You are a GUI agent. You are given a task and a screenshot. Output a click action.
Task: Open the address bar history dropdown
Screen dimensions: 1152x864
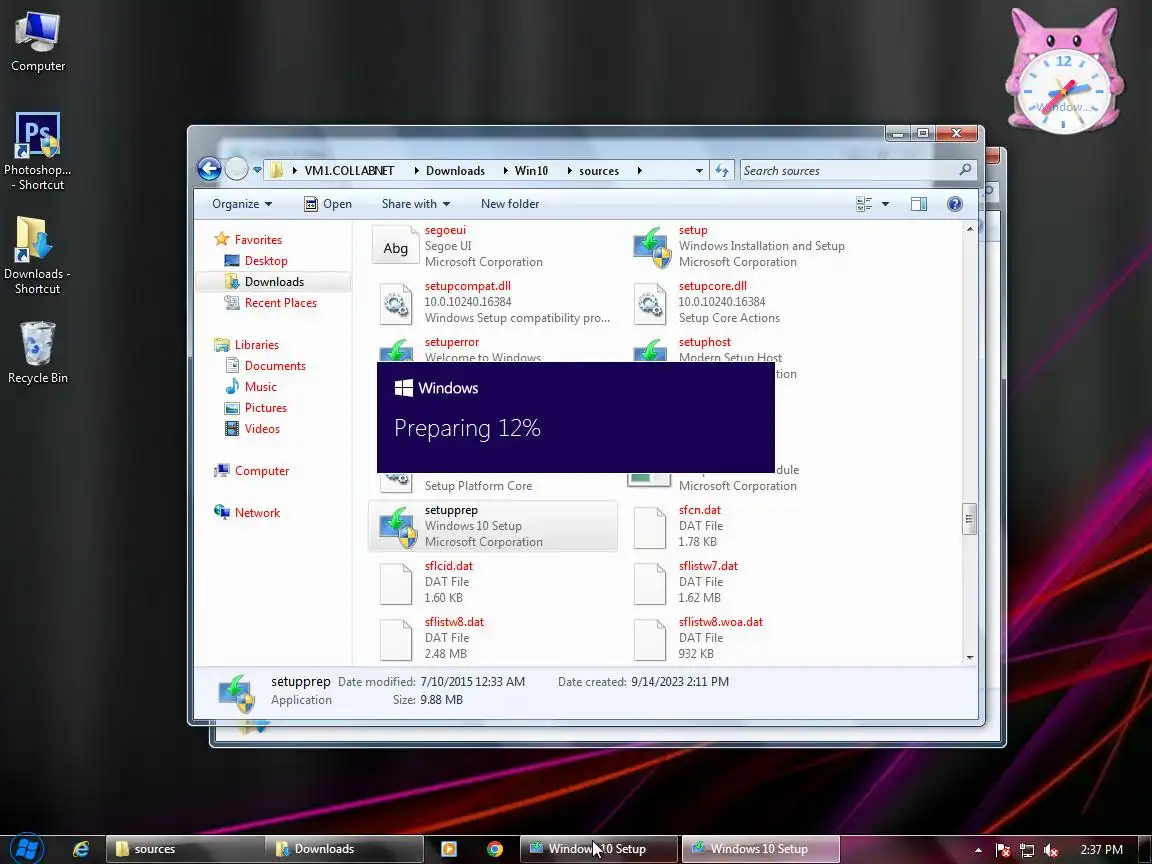pos(699,170)
